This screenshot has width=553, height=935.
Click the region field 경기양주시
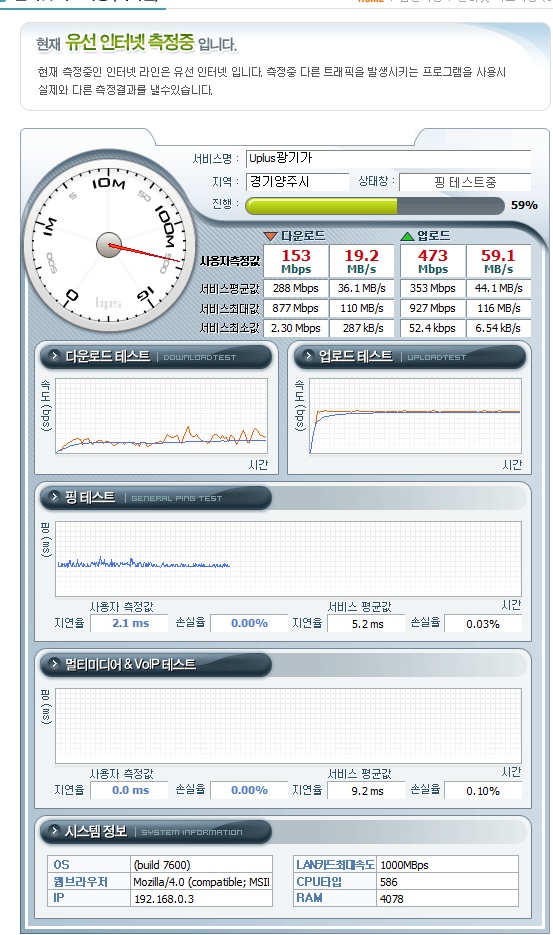click(297, 181)
